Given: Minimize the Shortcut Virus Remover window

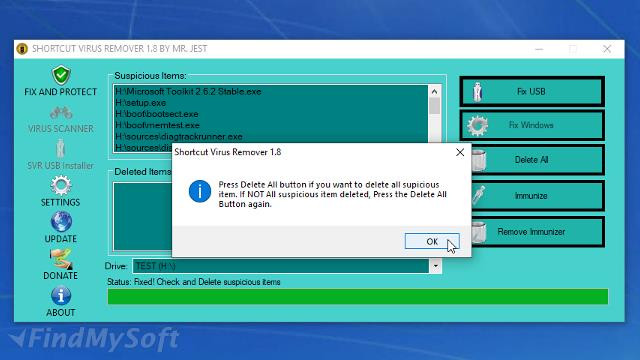Looking at the screenshot, I should (539, 49).
